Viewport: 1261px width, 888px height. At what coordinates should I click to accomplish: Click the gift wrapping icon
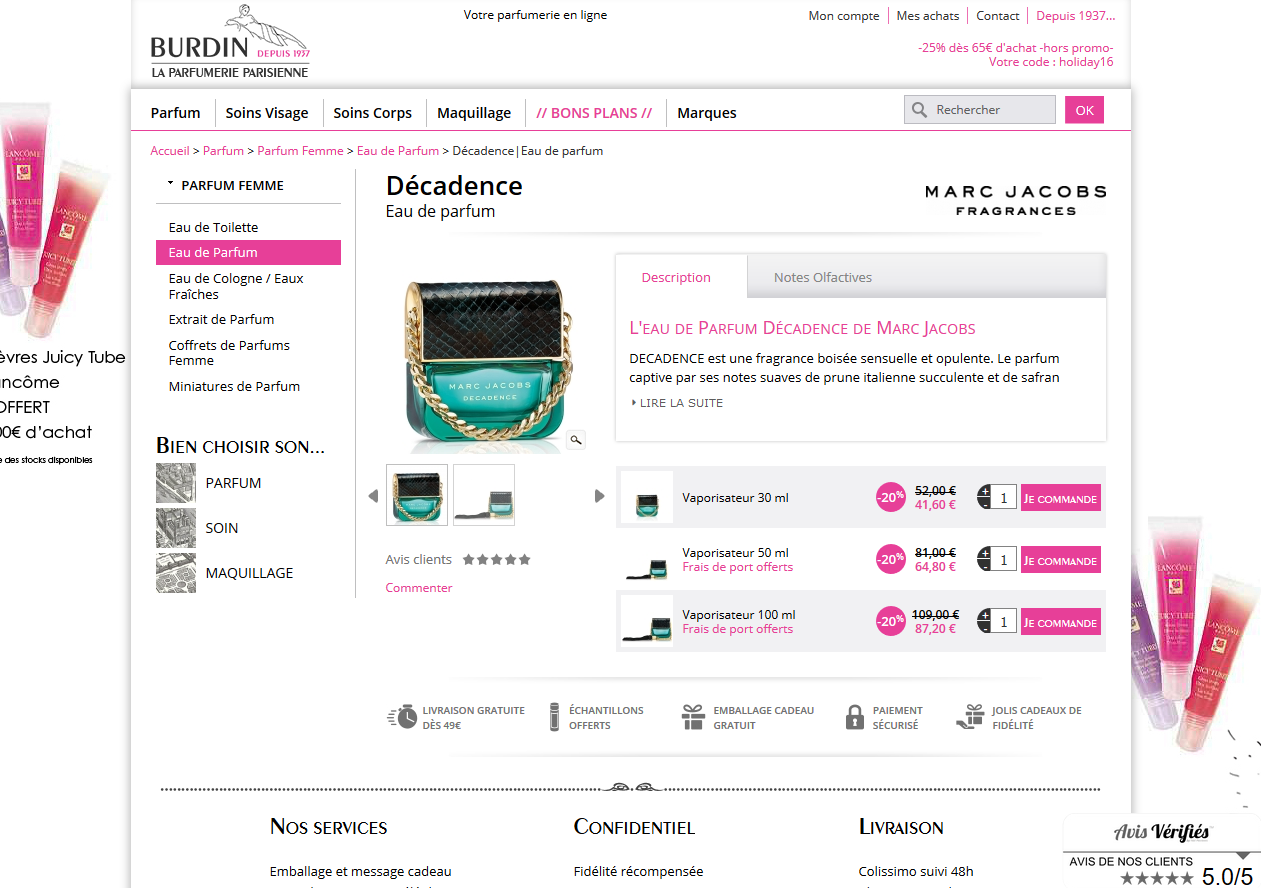coord(693,717)
